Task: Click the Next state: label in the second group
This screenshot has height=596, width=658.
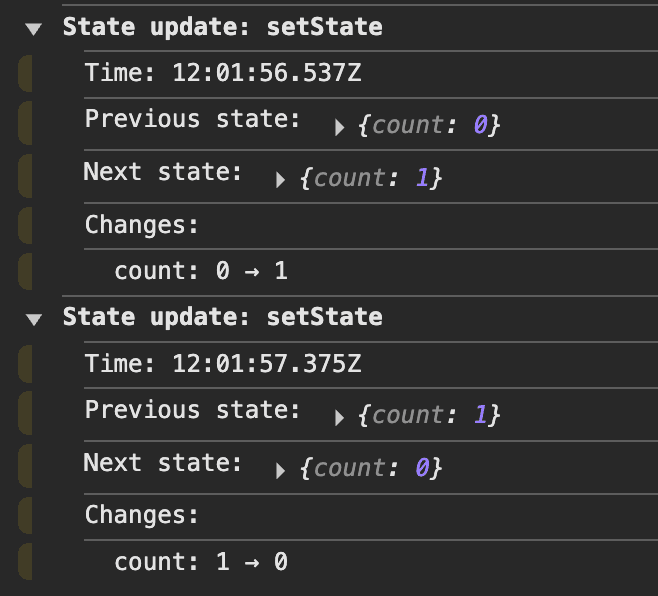Action: [163, 463]
